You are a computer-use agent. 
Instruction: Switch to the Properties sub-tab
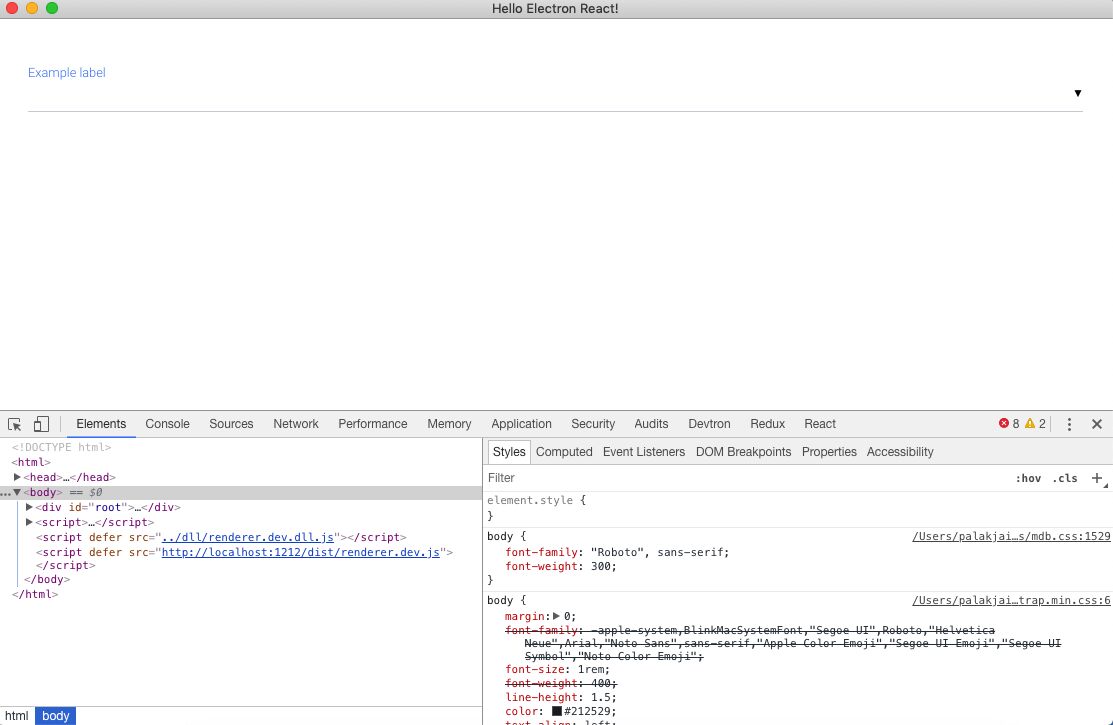[829, 452]
